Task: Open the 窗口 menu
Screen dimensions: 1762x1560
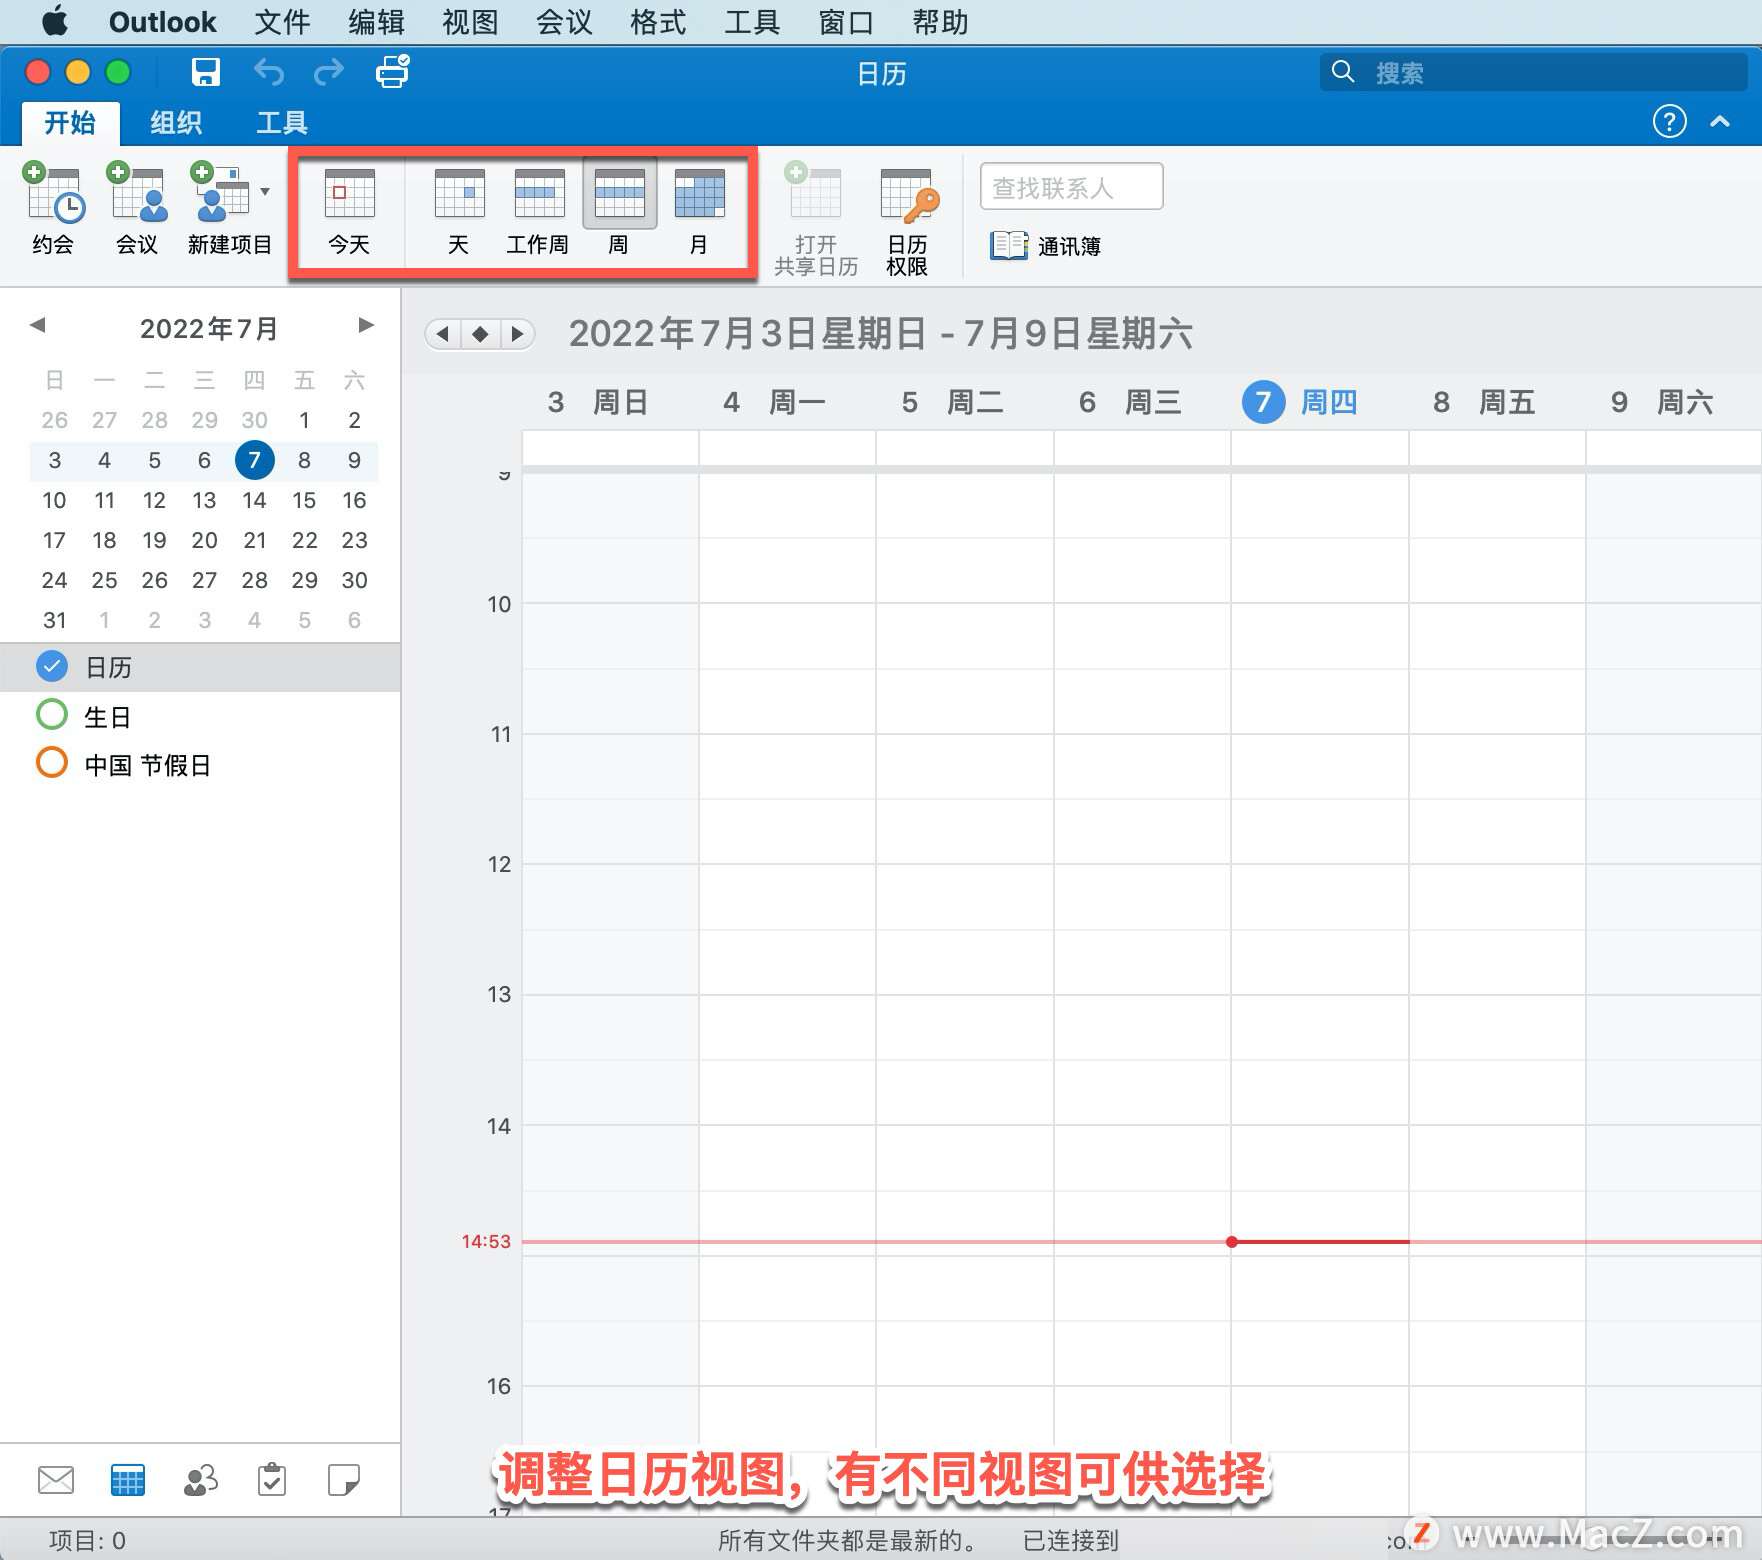Action: pos(846,22)
